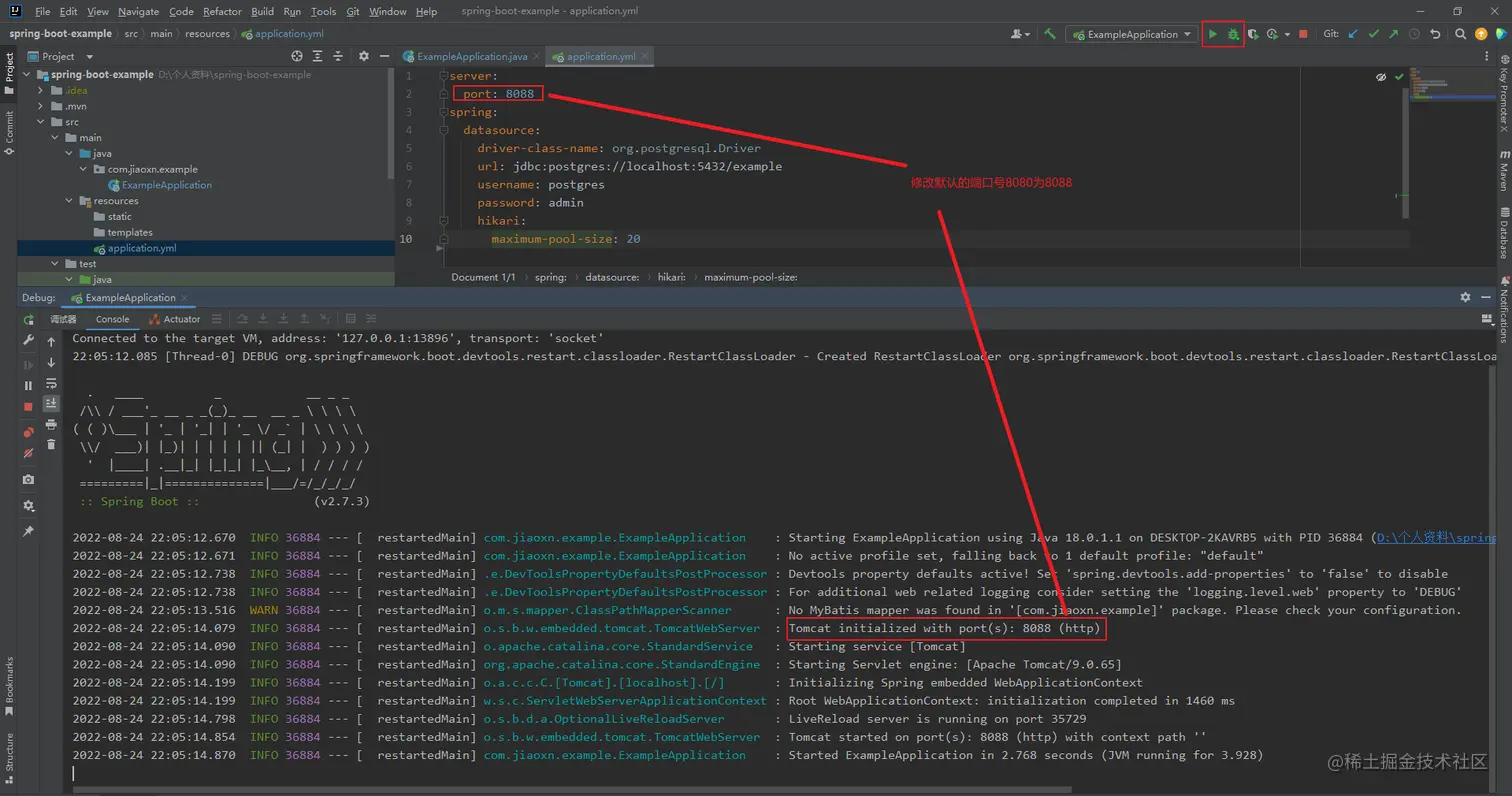
Task: Expand all project tree nodes icon
Action: (x=318, y=56)
